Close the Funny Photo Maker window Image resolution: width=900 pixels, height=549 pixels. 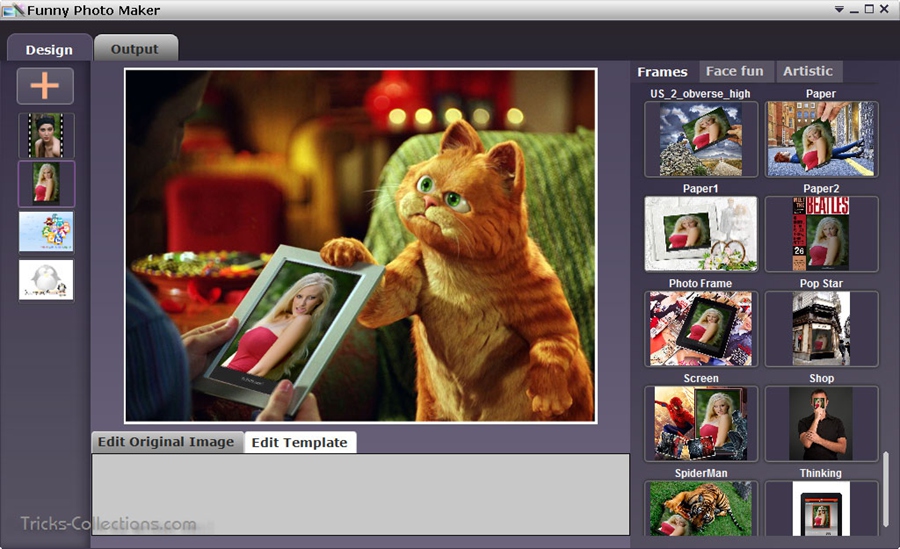[x=885, y=9]
